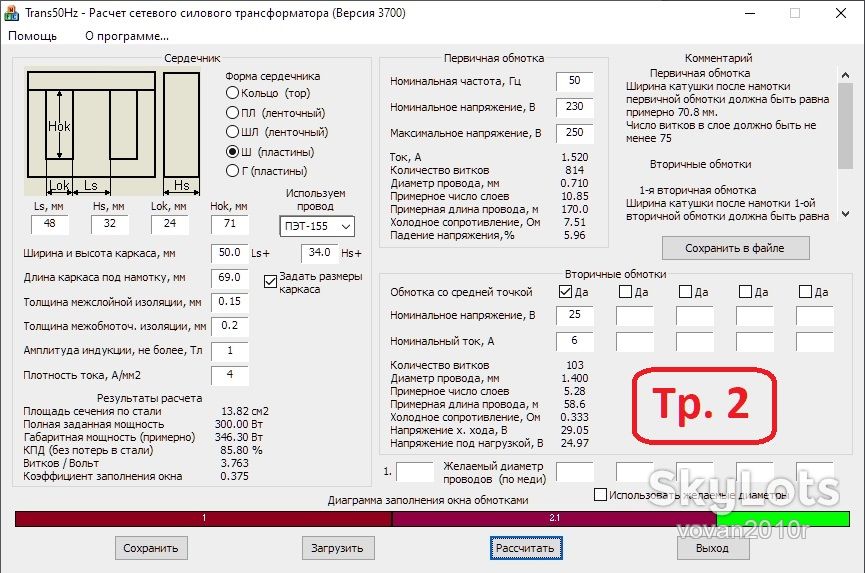Click green free-space segment in fill diagram
865x573 pixels.
pyautogui.click(x=783, y=518)
